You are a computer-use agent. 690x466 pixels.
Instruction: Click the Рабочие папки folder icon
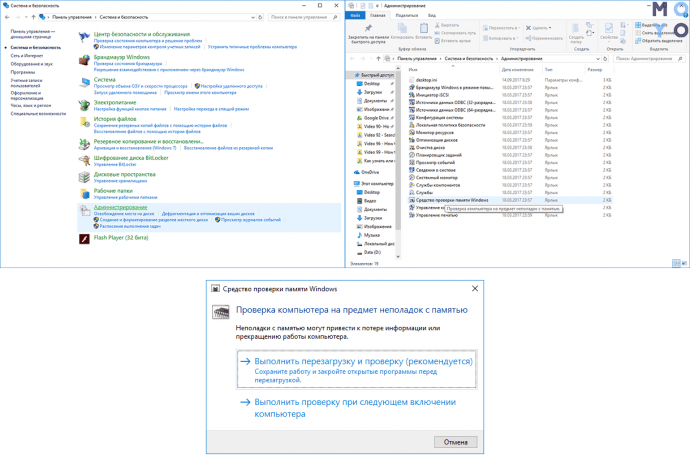(84, 194)
